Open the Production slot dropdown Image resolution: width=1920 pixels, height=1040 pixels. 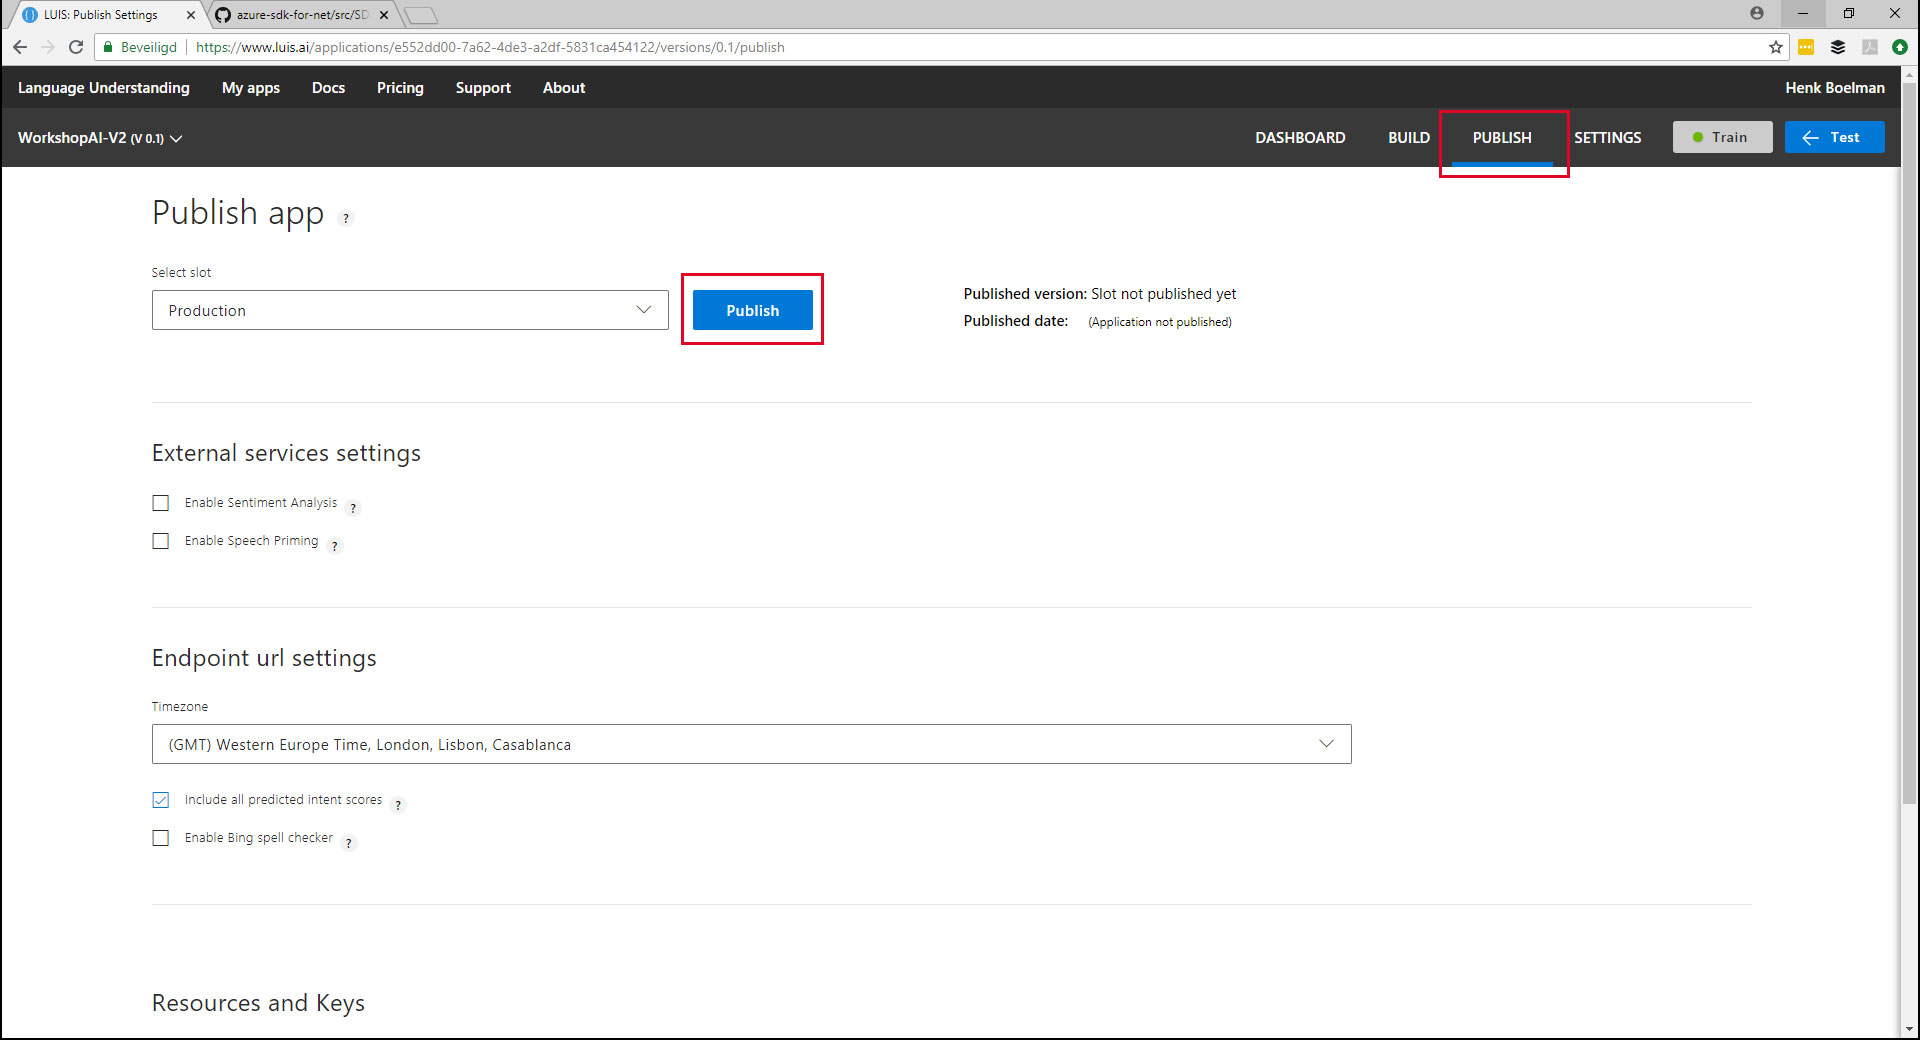point(410,310)
